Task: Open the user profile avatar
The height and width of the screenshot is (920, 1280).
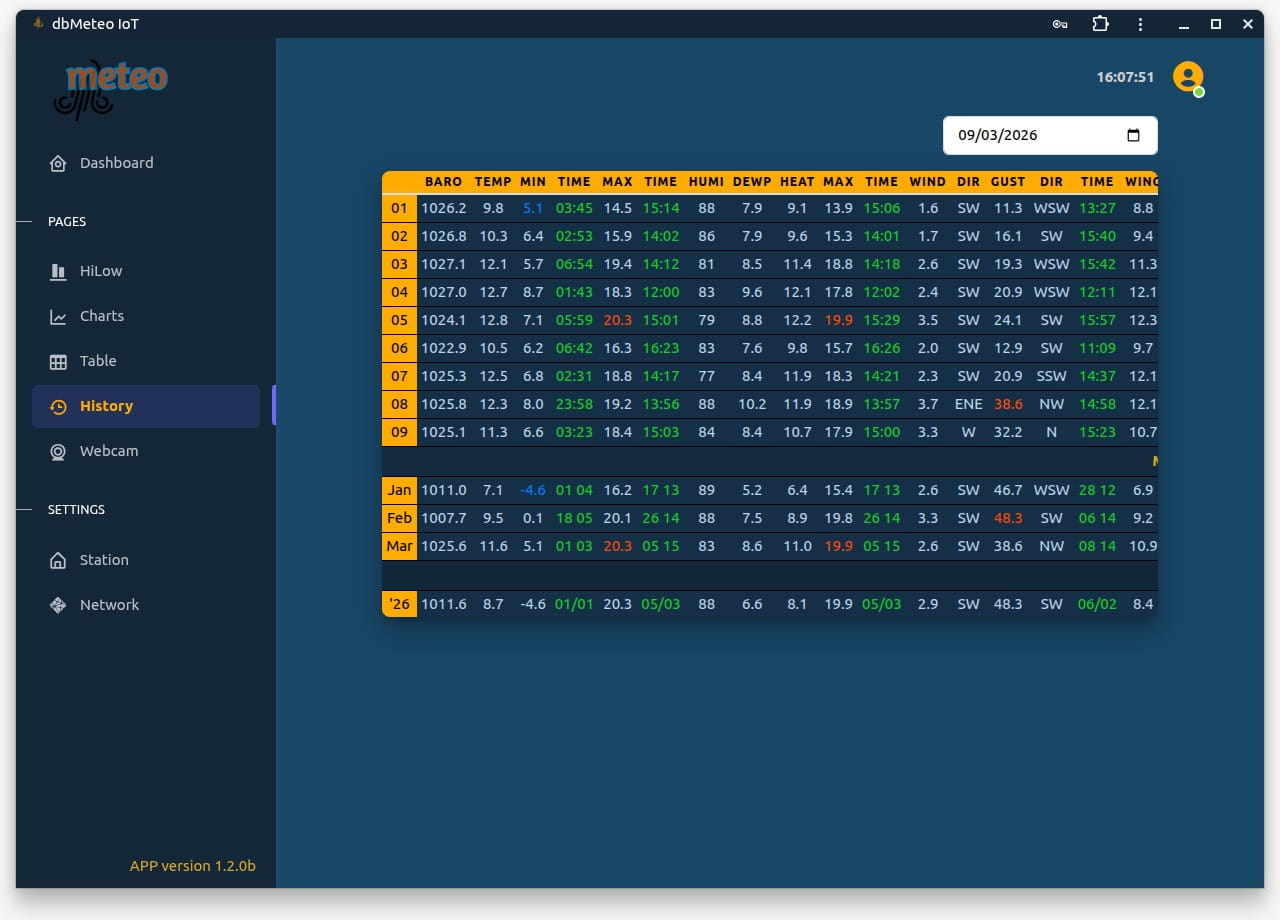Action: [1188, 77]
